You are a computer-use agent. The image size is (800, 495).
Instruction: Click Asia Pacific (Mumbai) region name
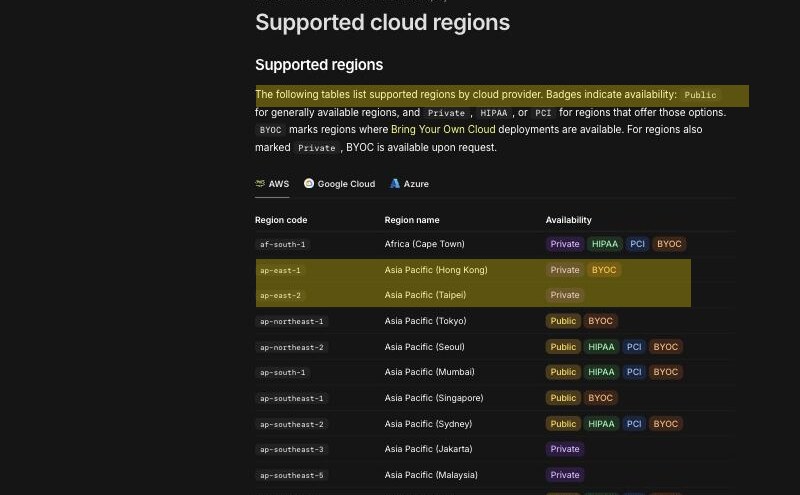coord(430,372)
